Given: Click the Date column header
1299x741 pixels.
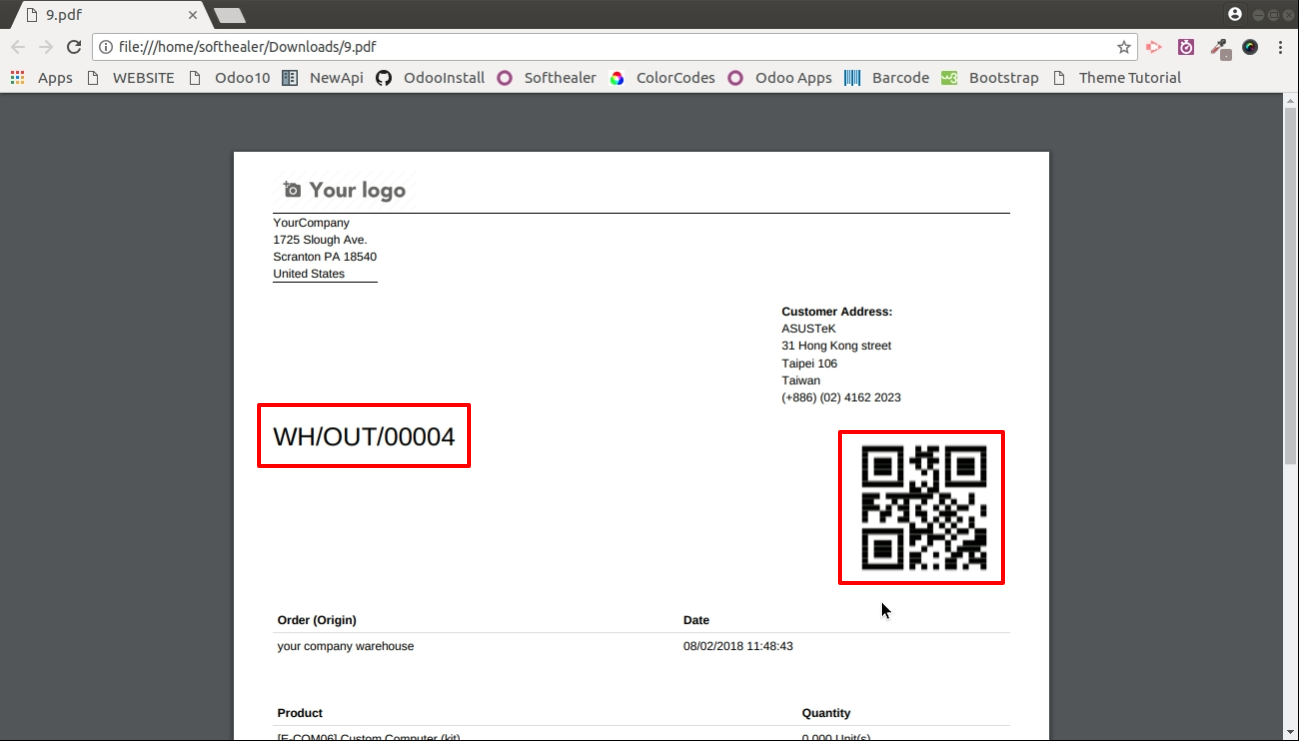Looking at the screenshot, I should pyautogui.click(x=696, y=620).
